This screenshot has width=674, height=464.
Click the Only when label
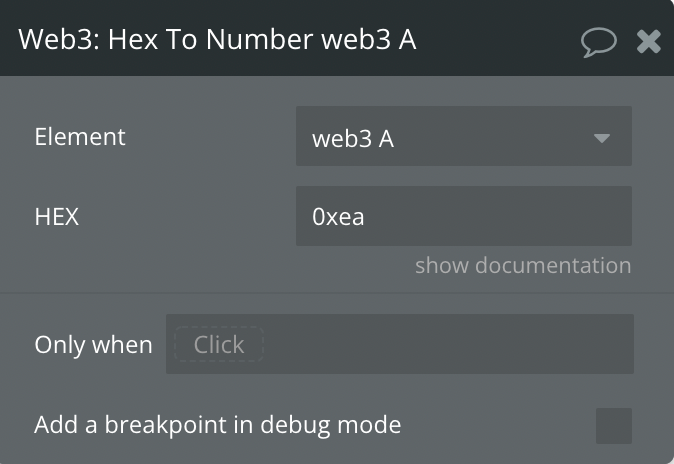(x=93, y=345)
